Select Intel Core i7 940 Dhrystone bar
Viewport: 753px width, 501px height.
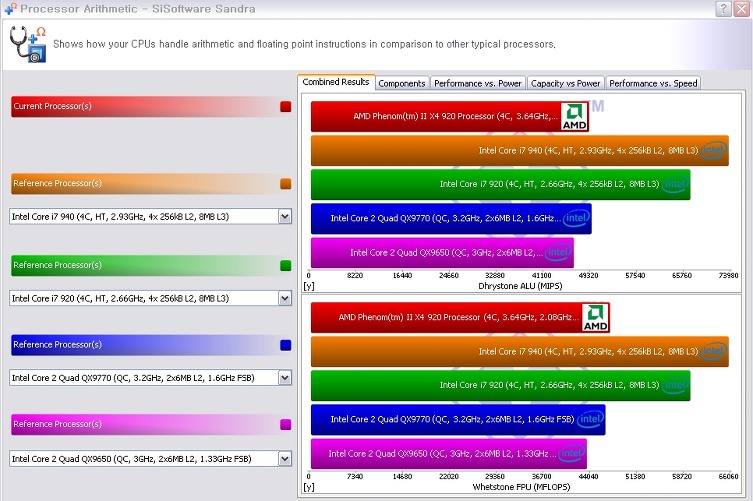click(x=520, y=150)
